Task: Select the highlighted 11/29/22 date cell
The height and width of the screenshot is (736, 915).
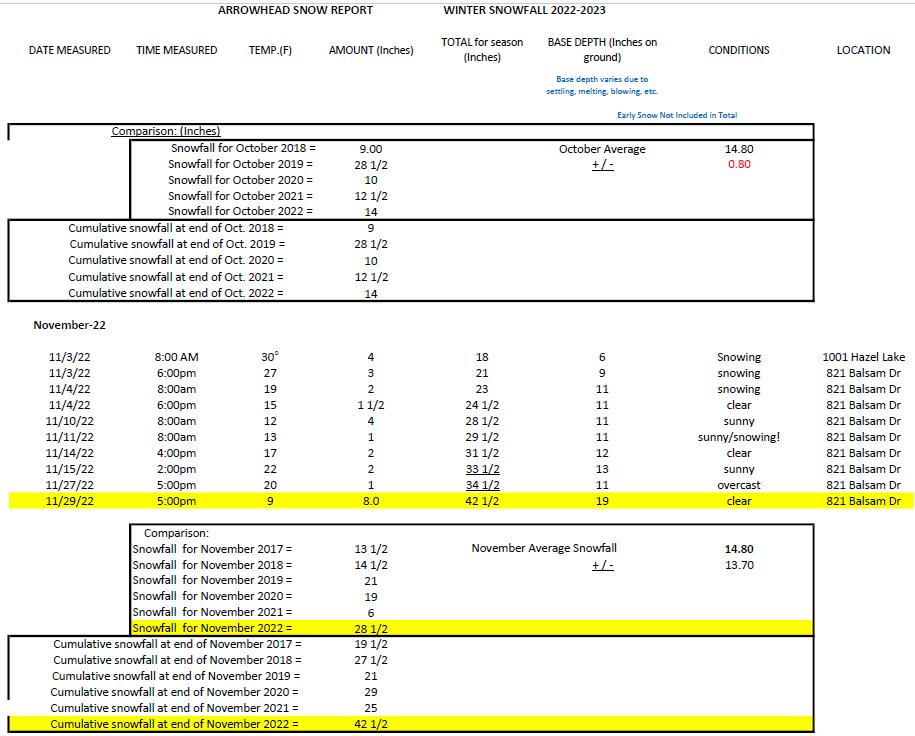Action: point(69,501)
